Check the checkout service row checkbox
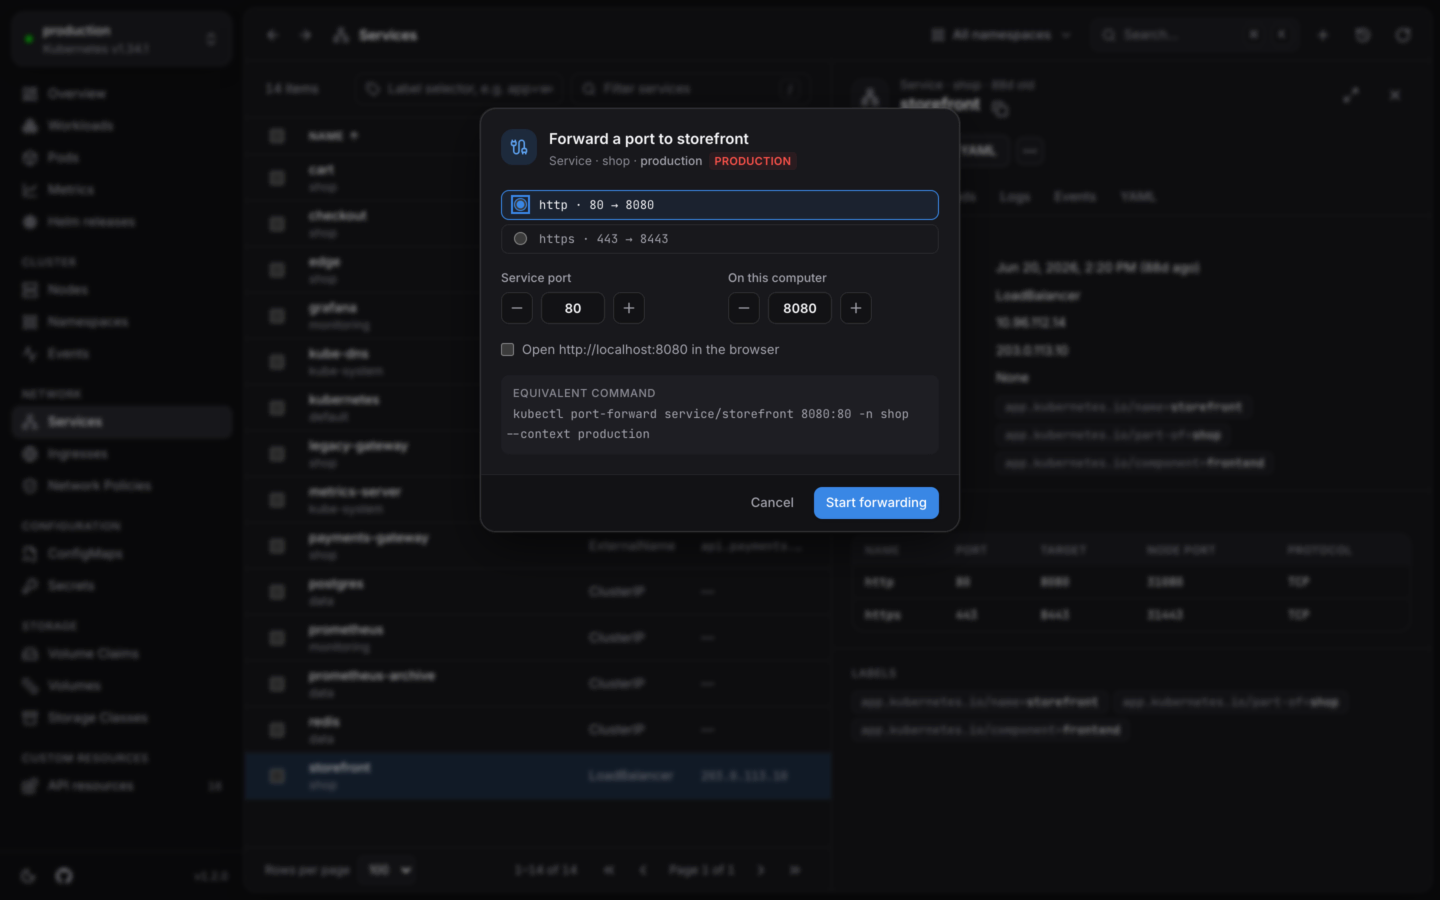 tap(277, 224)
